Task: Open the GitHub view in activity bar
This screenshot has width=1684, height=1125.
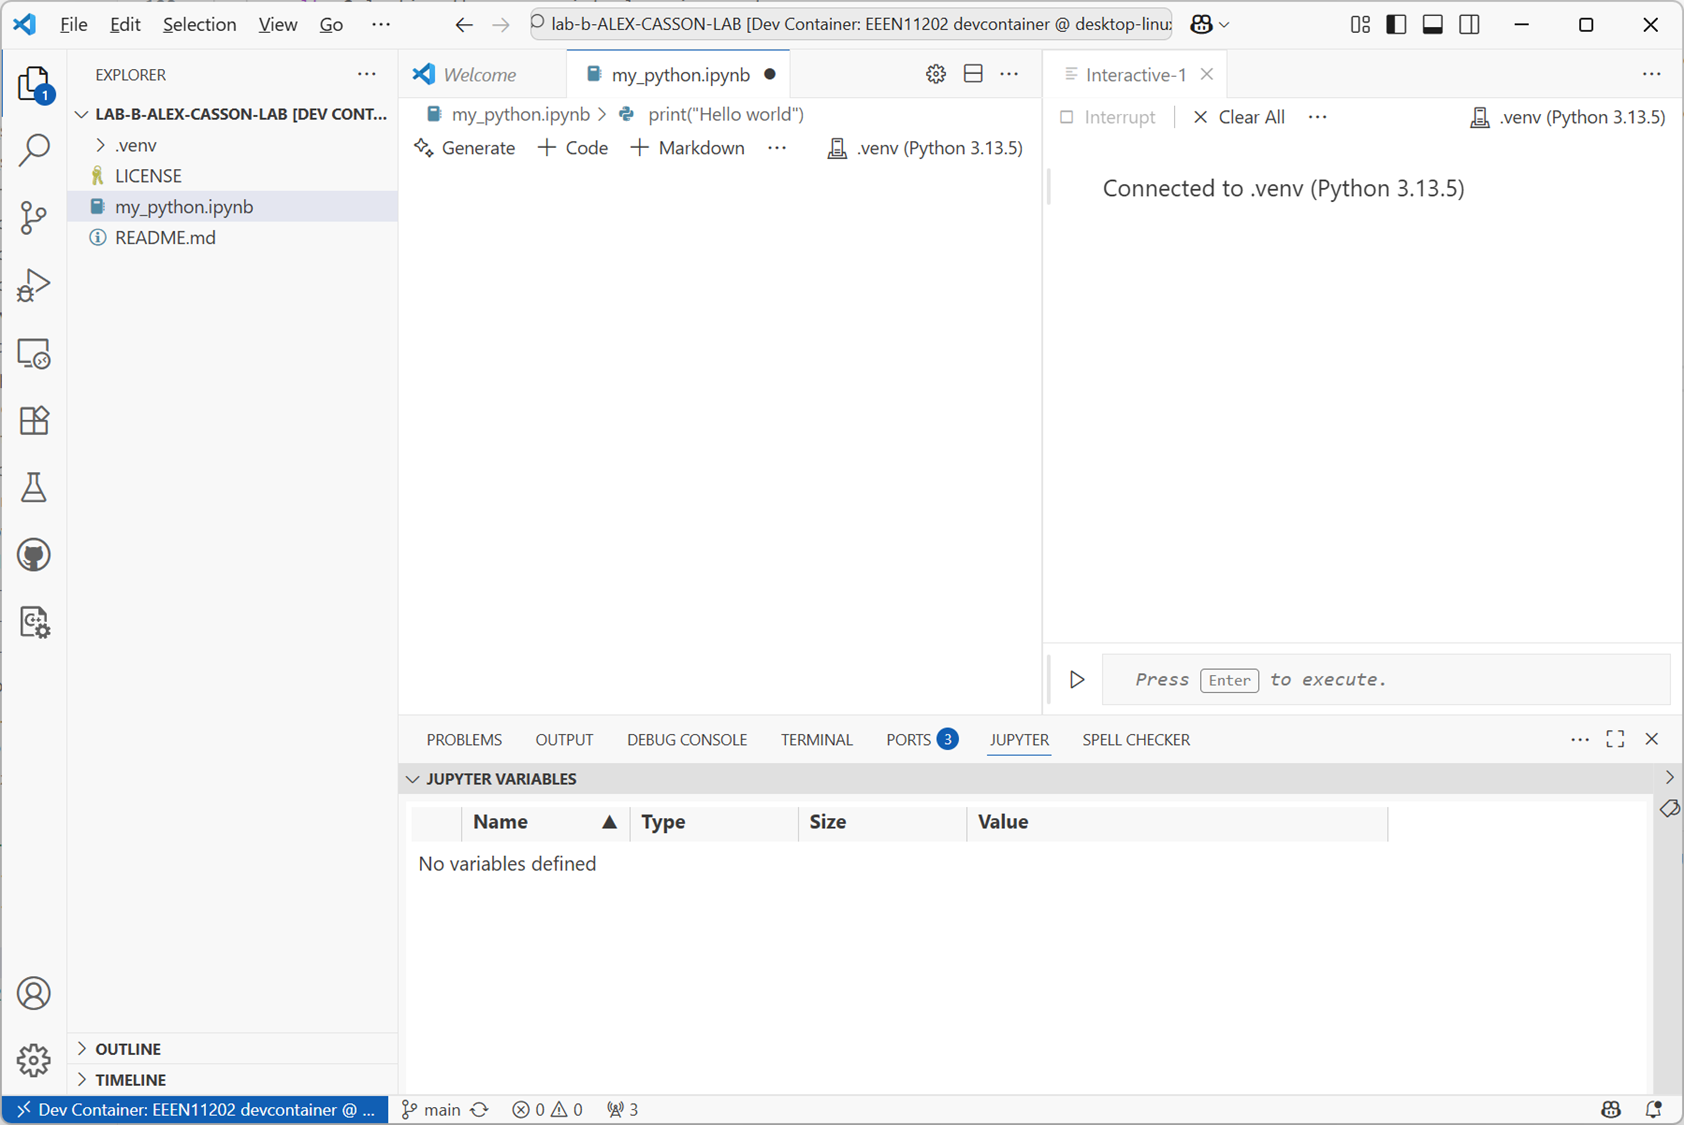Action: (x=34, y=555)
